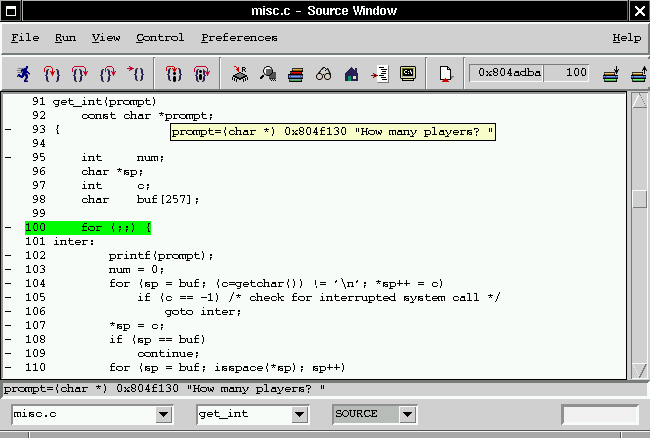
Task: Open the Preferences menu
Action: coord(239,38)
